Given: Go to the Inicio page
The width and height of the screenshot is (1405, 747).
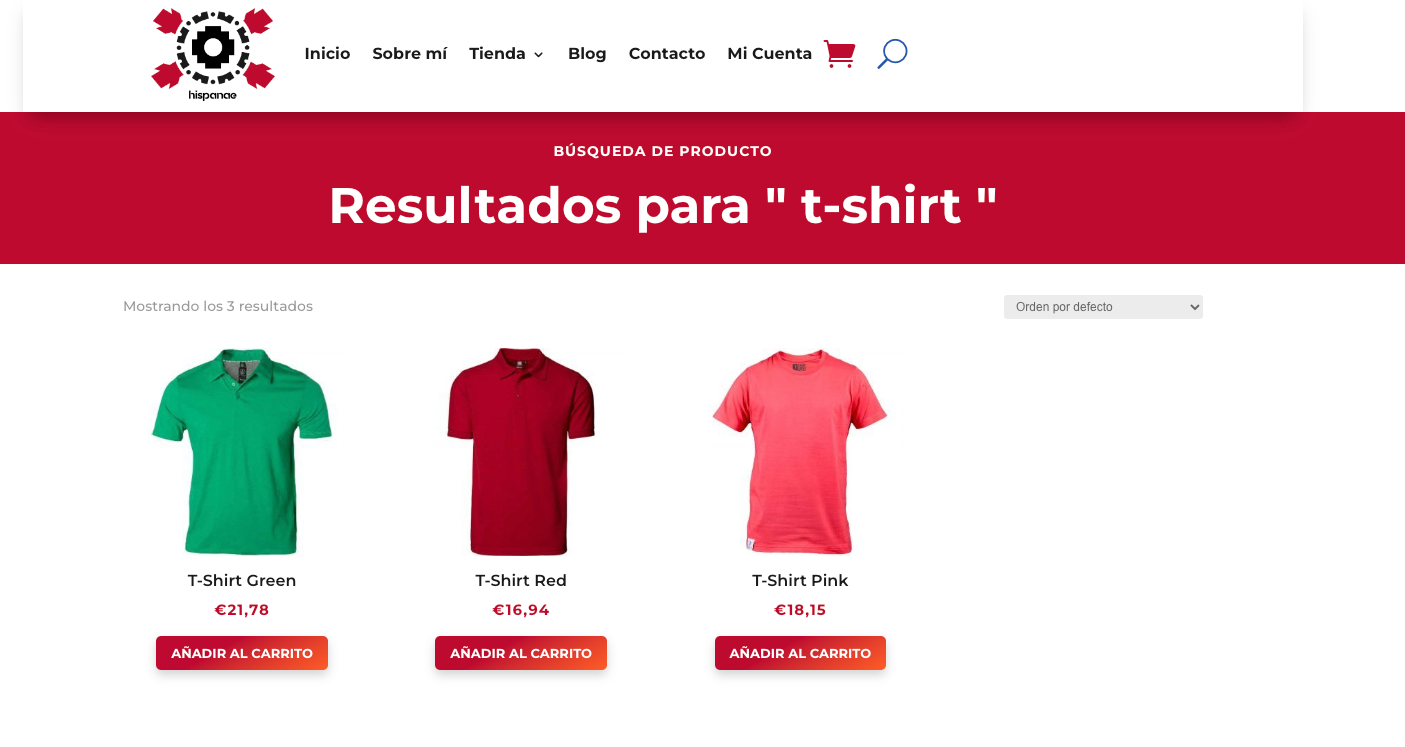Looking at the screenshot, I should 327,54.
